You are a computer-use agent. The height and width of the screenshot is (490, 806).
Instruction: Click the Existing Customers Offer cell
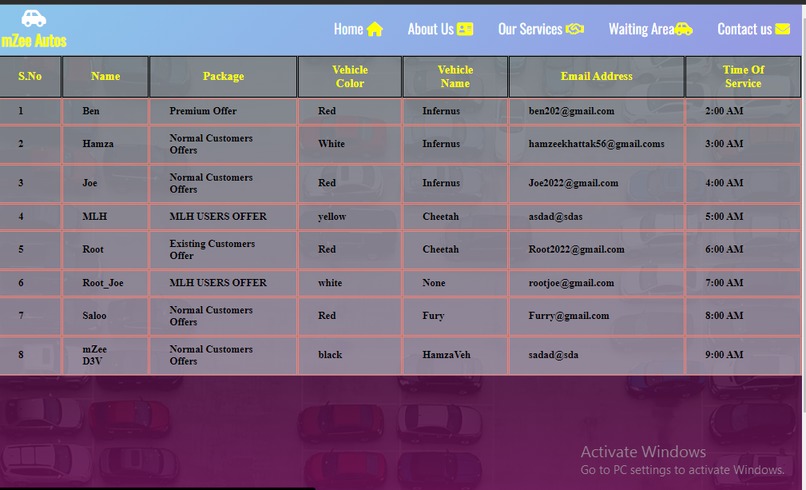(223, 249)
